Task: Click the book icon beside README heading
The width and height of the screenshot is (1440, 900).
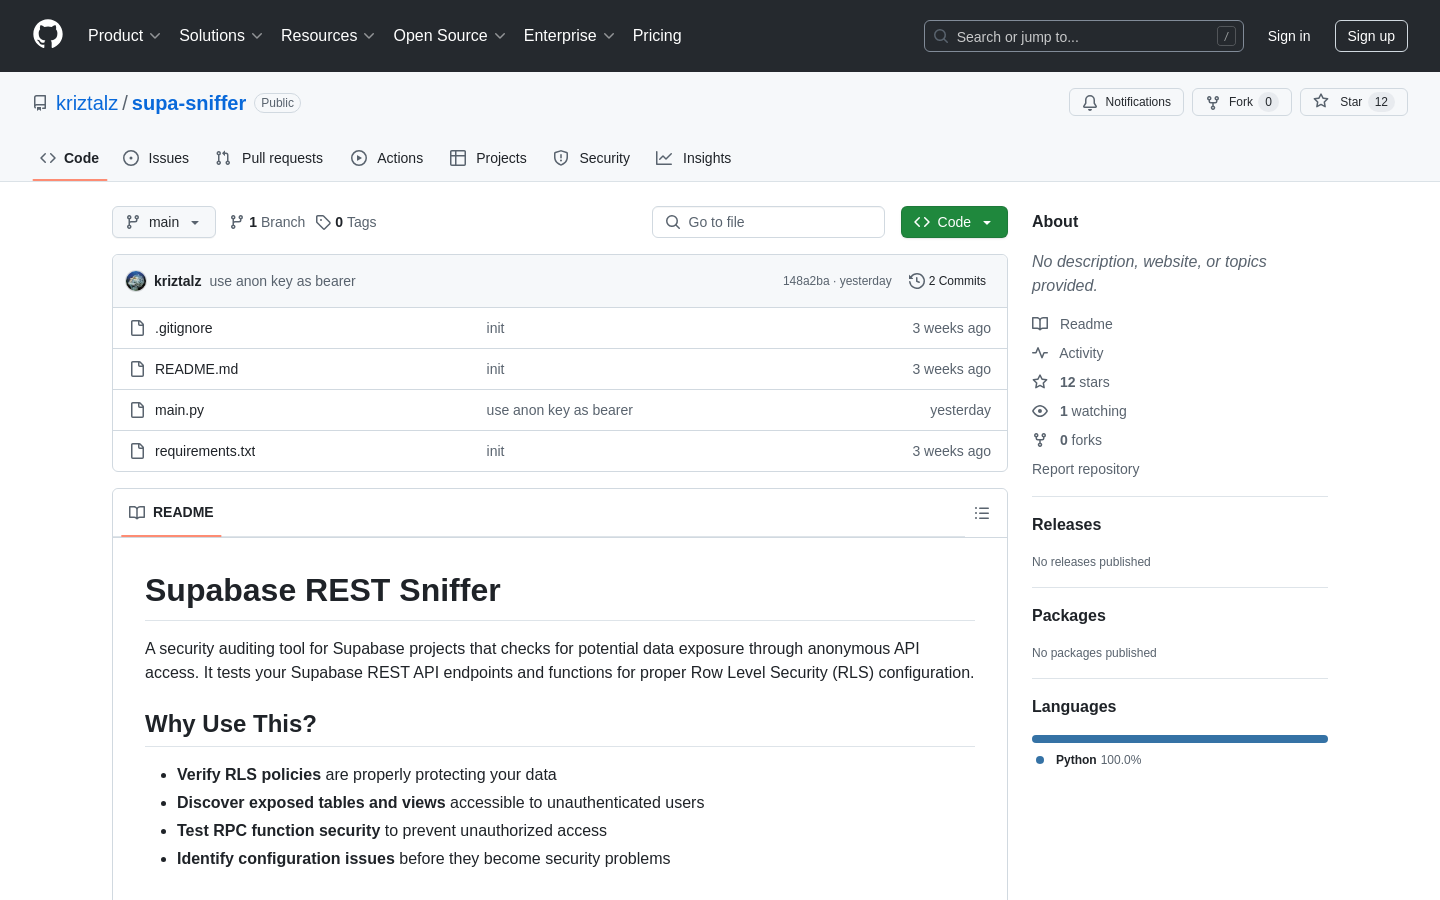Action: [137, 512]
